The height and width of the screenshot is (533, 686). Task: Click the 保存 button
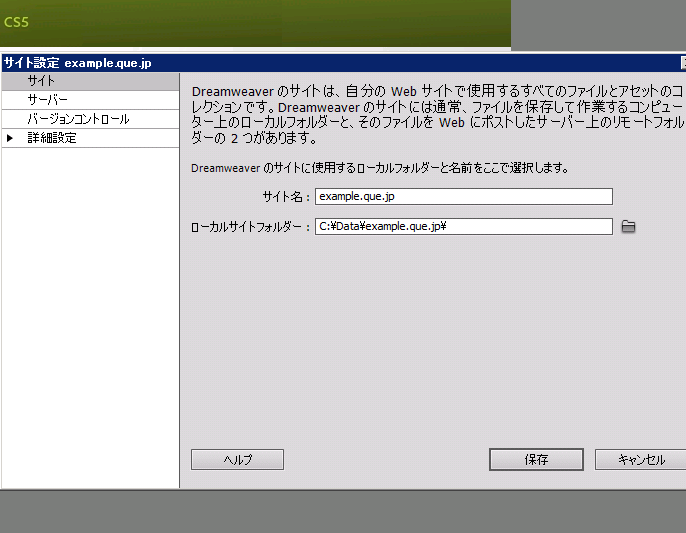(536, 459)
